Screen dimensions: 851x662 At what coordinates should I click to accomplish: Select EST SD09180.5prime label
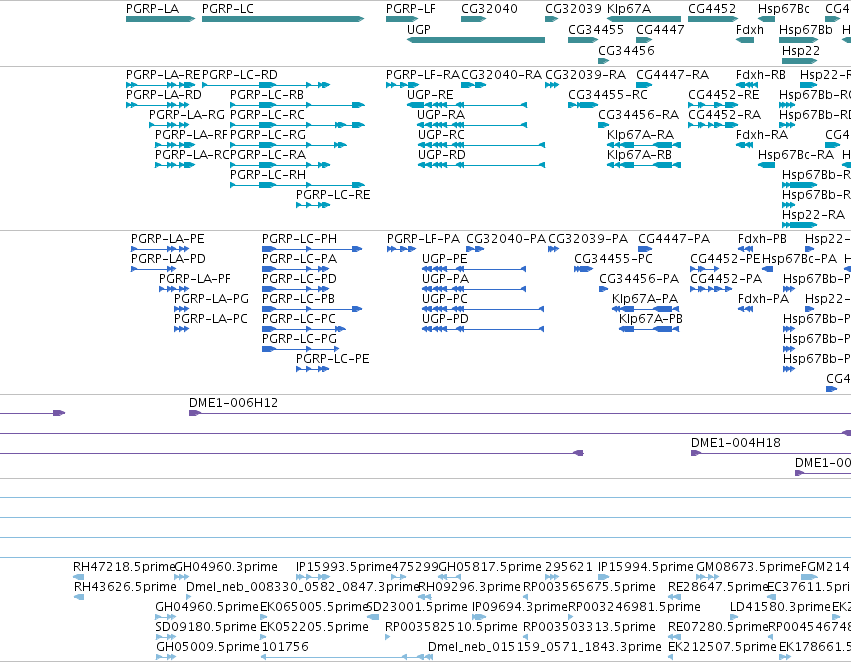coord(206,627)
